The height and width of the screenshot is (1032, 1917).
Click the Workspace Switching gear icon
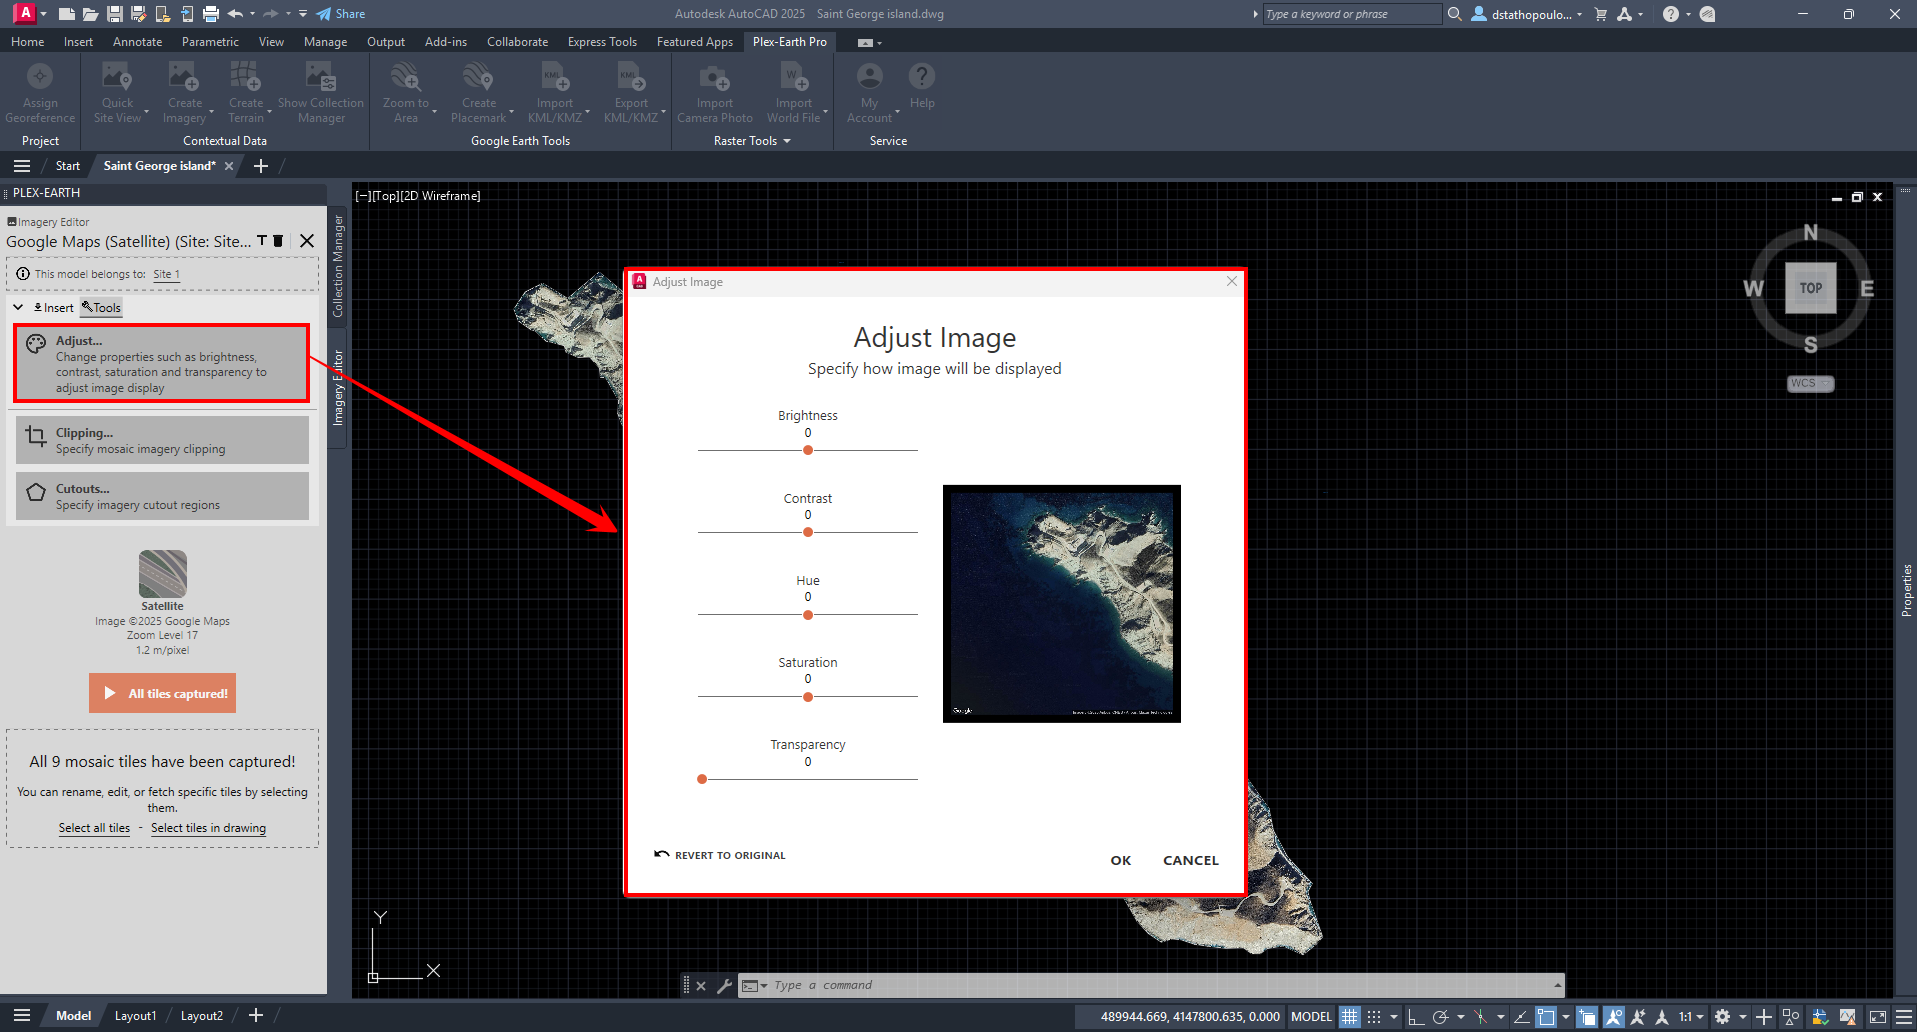pos(1722,1017)
